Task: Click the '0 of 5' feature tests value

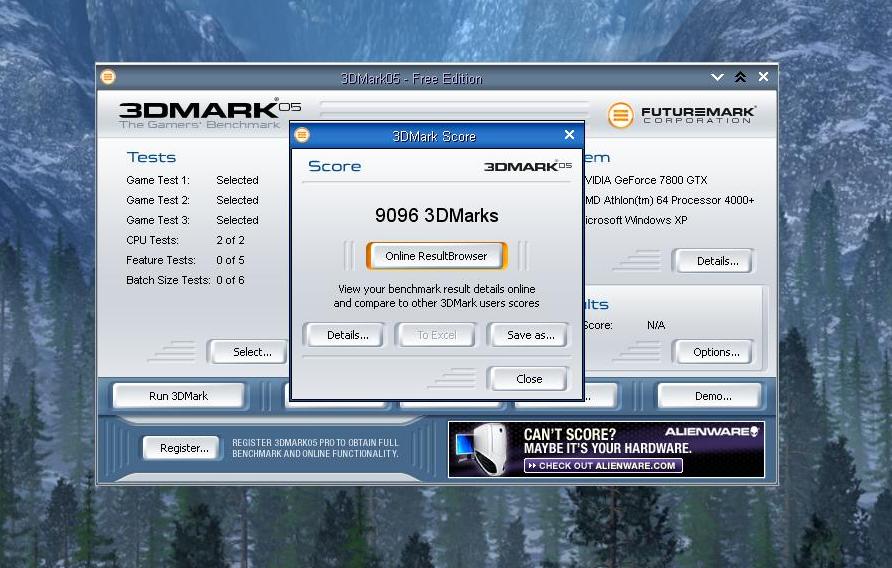Action: tap(230, 260)
